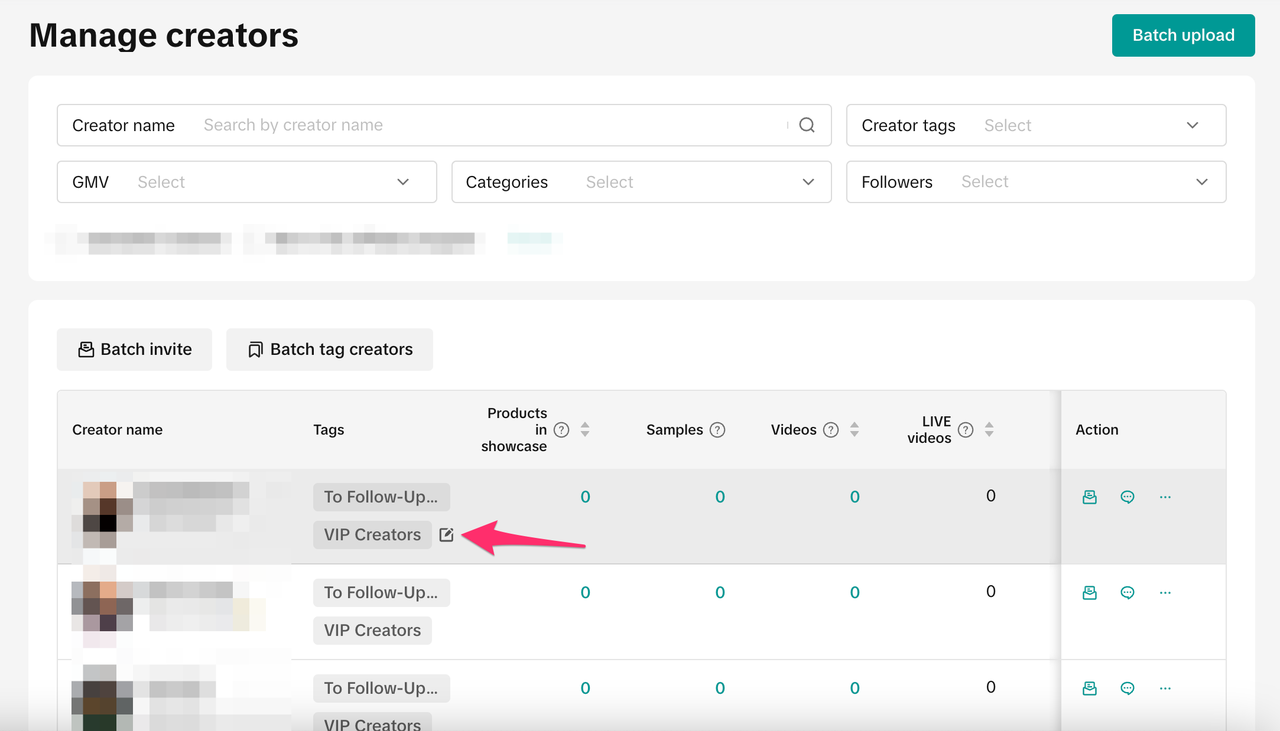
Task: Open the Creator tags dropdown
Action: 1036,125
